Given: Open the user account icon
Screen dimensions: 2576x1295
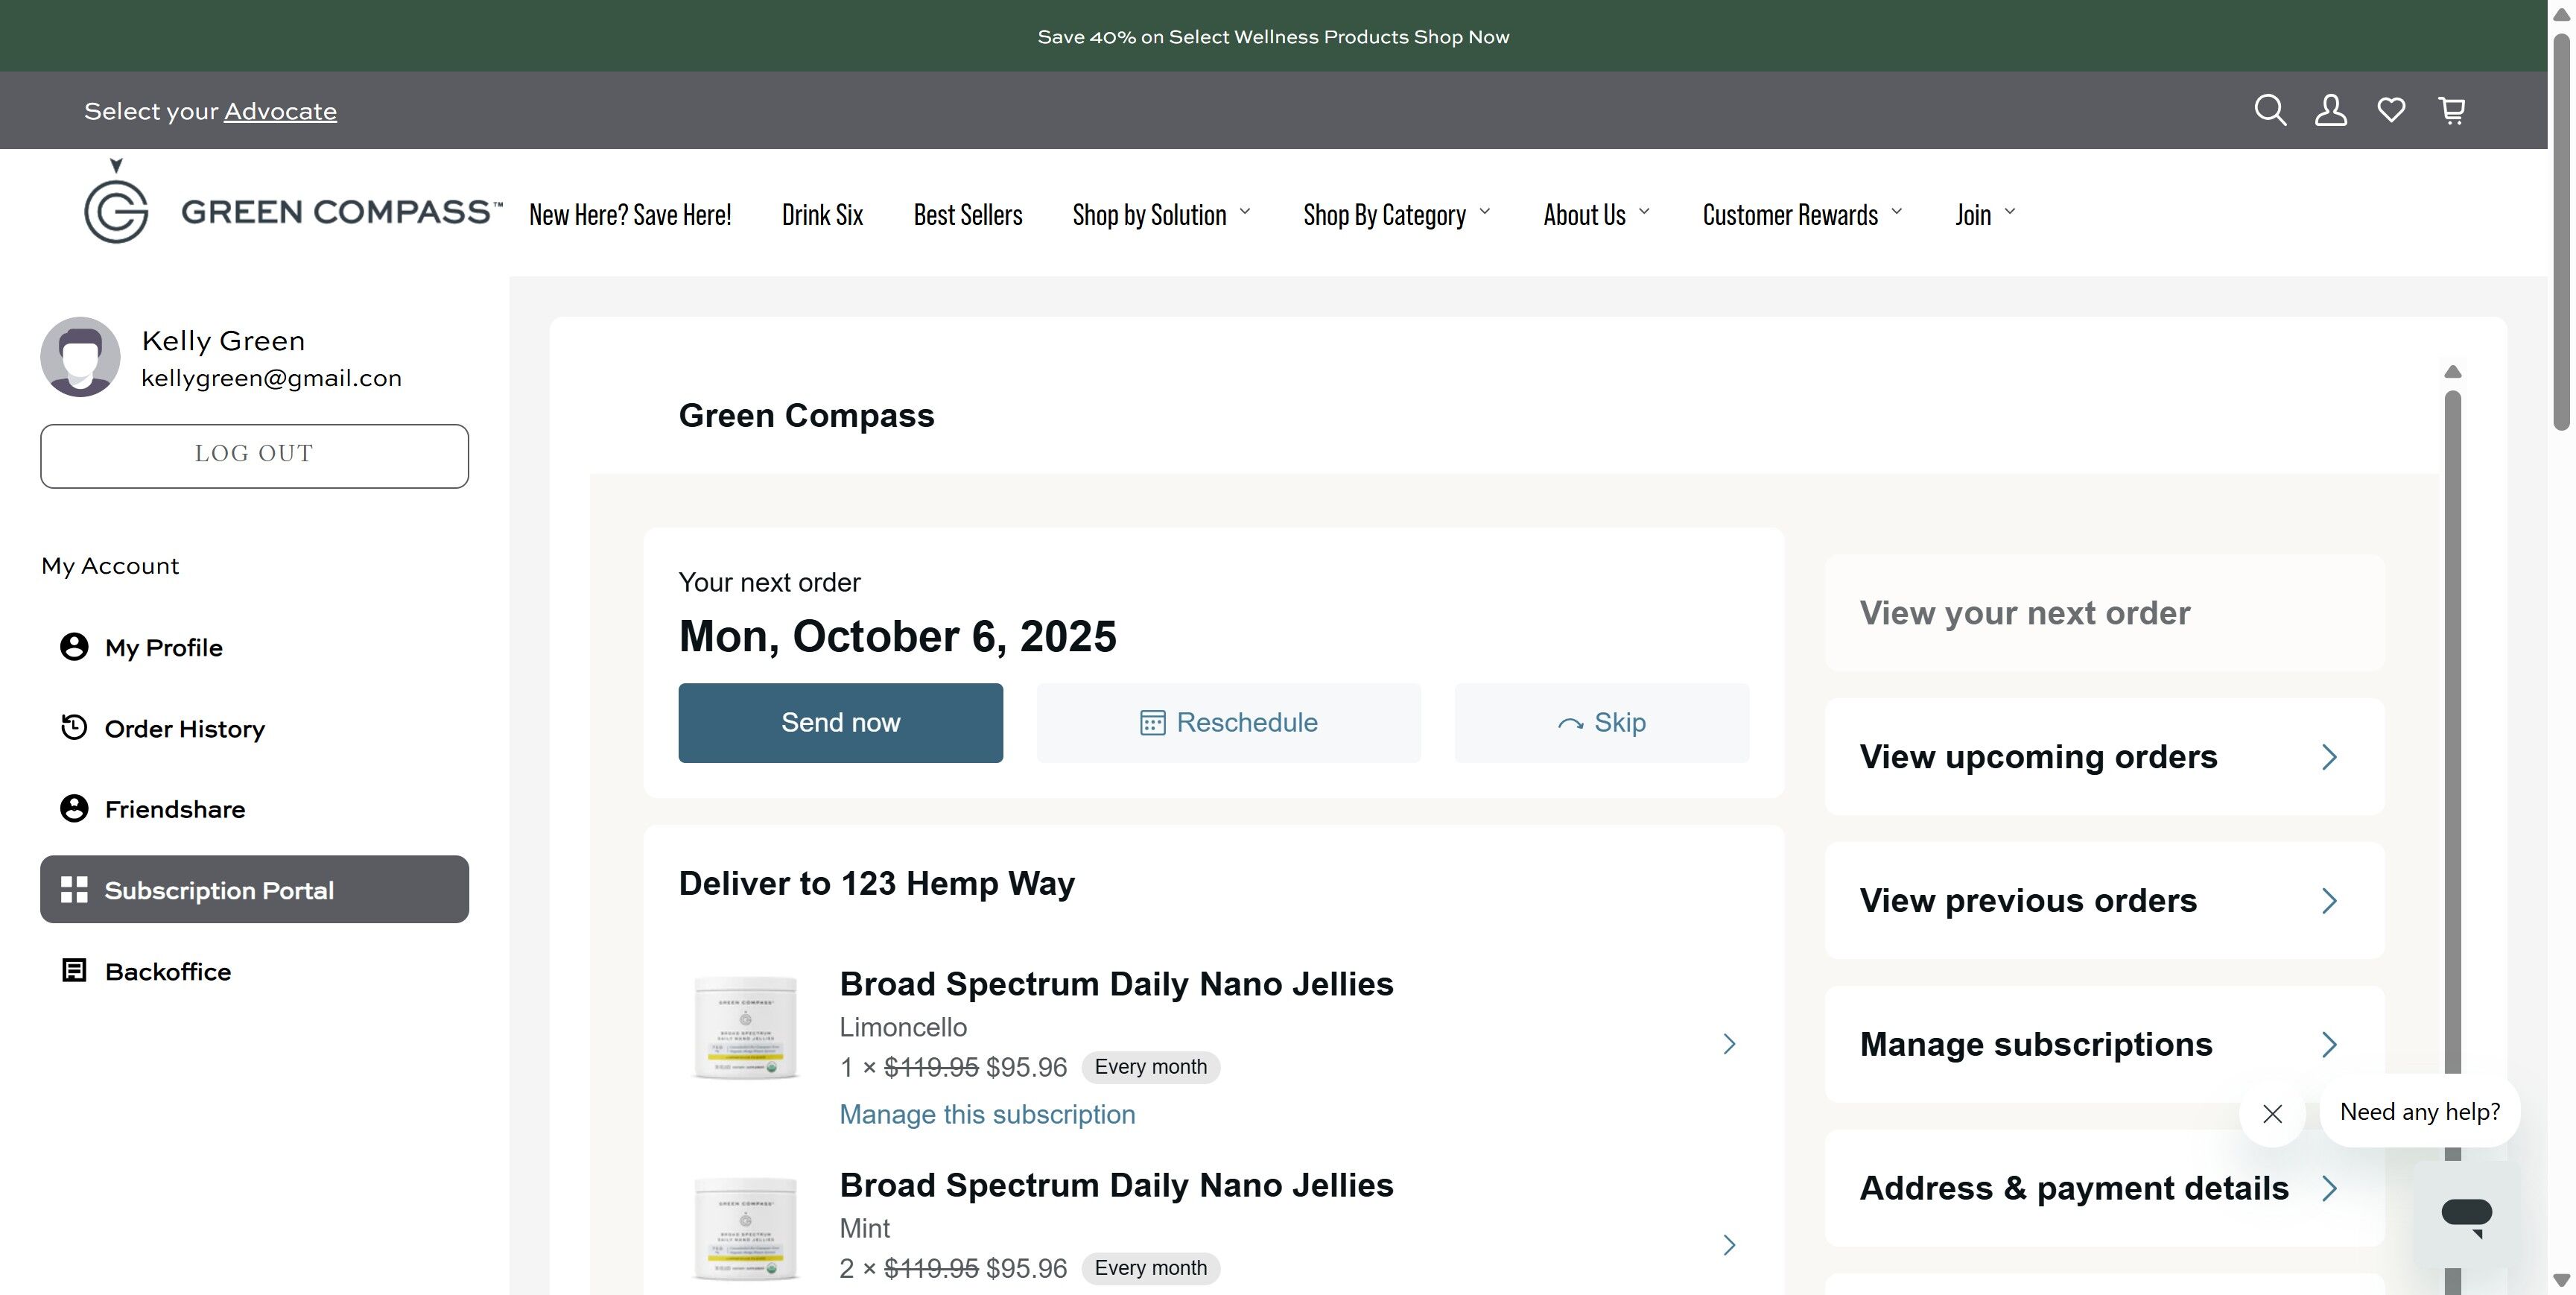Looking at the screenshot, I should pyautogui.click(x=2331, y=110).
